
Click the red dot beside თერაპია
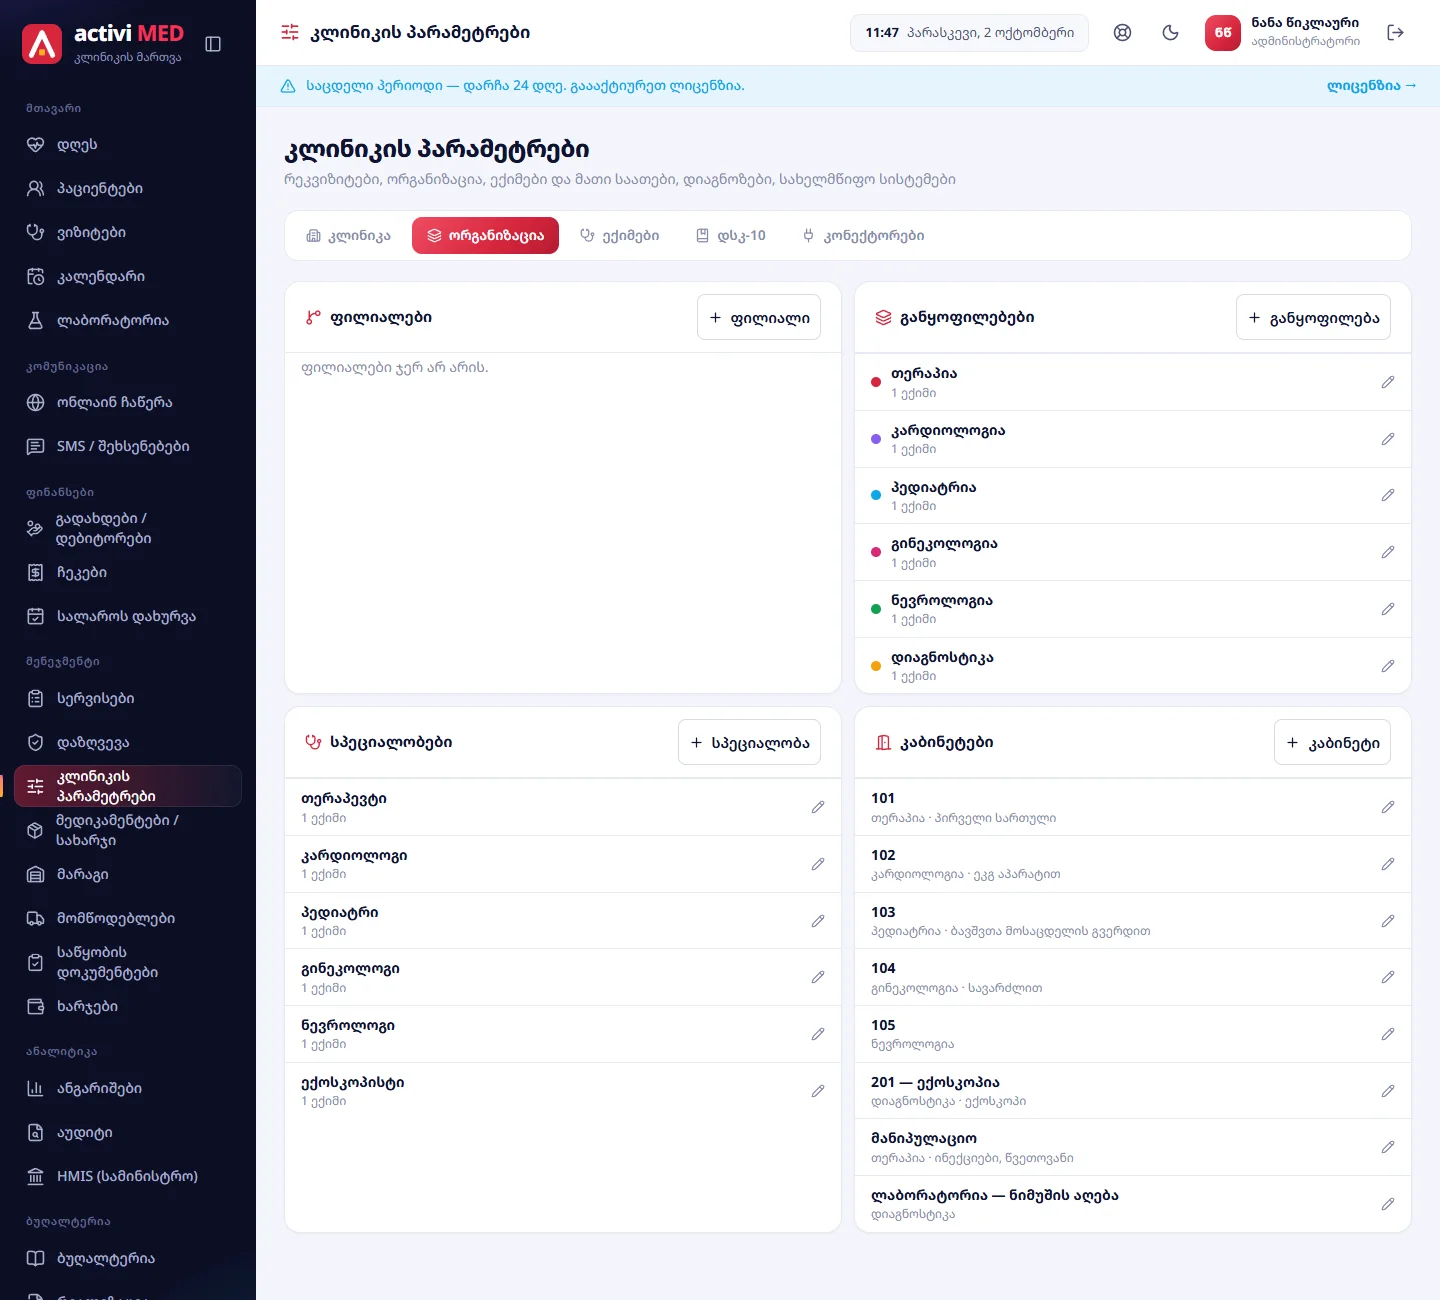click(x=876, y=382)
